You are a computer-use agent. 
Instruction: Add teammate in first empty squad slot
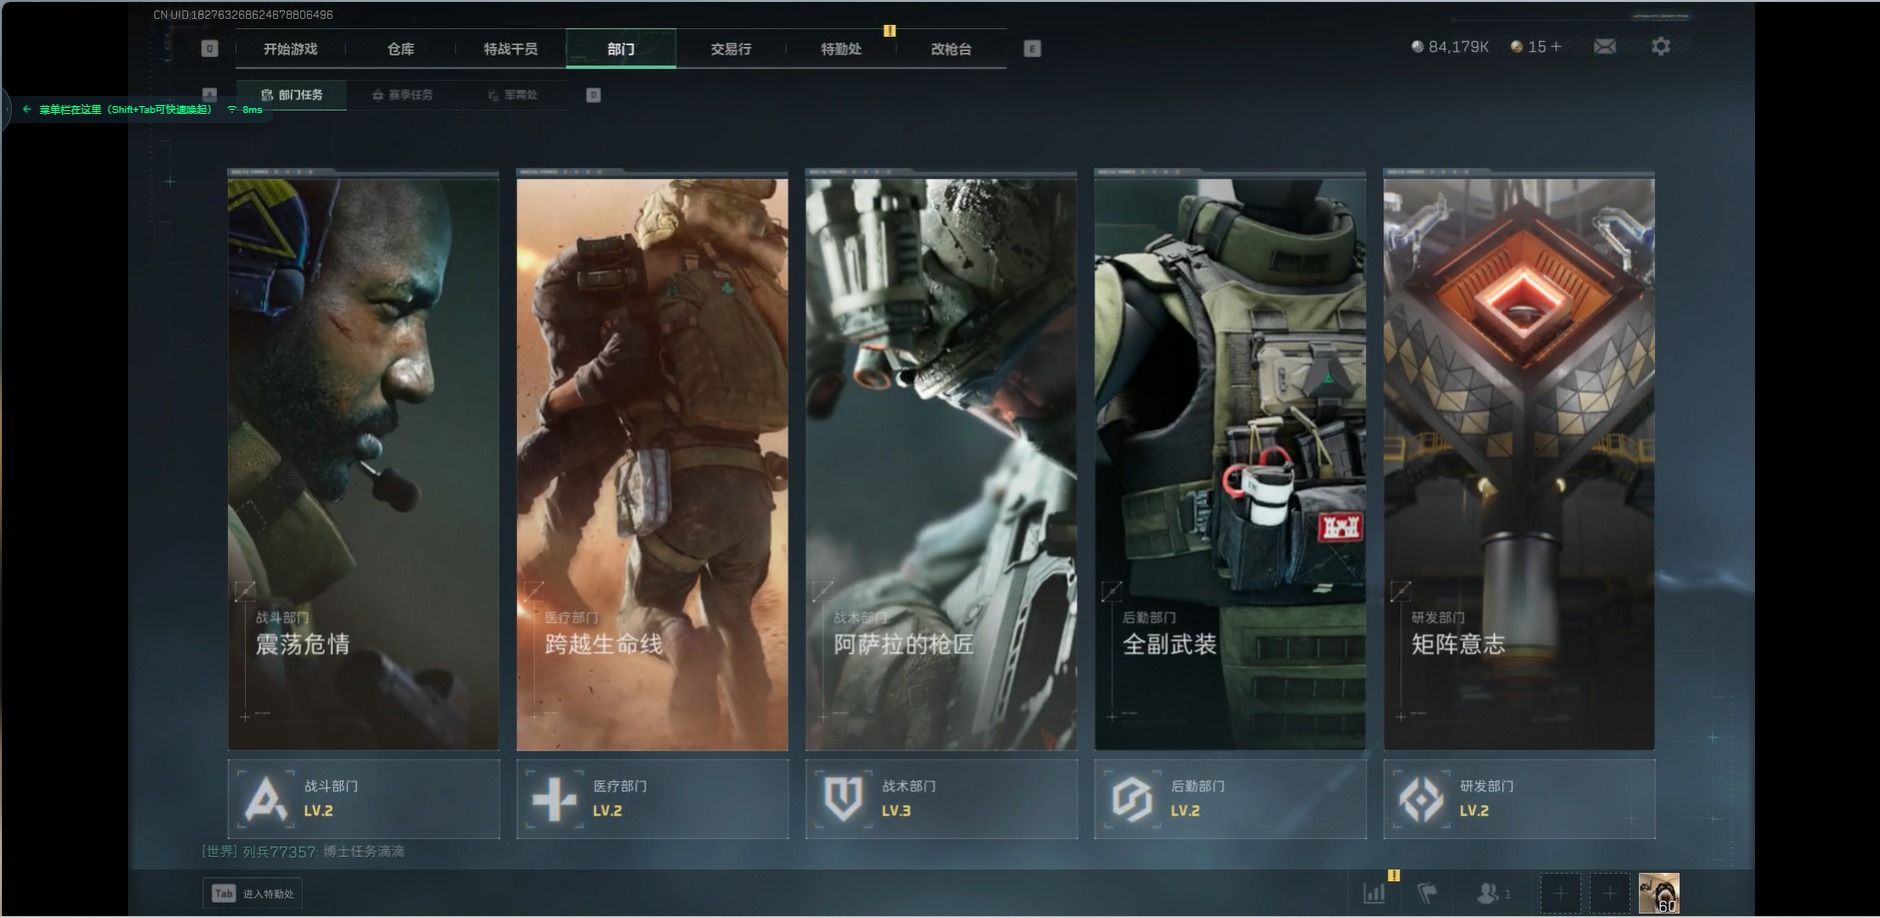pyautogui.click(x=1560, y=893)
